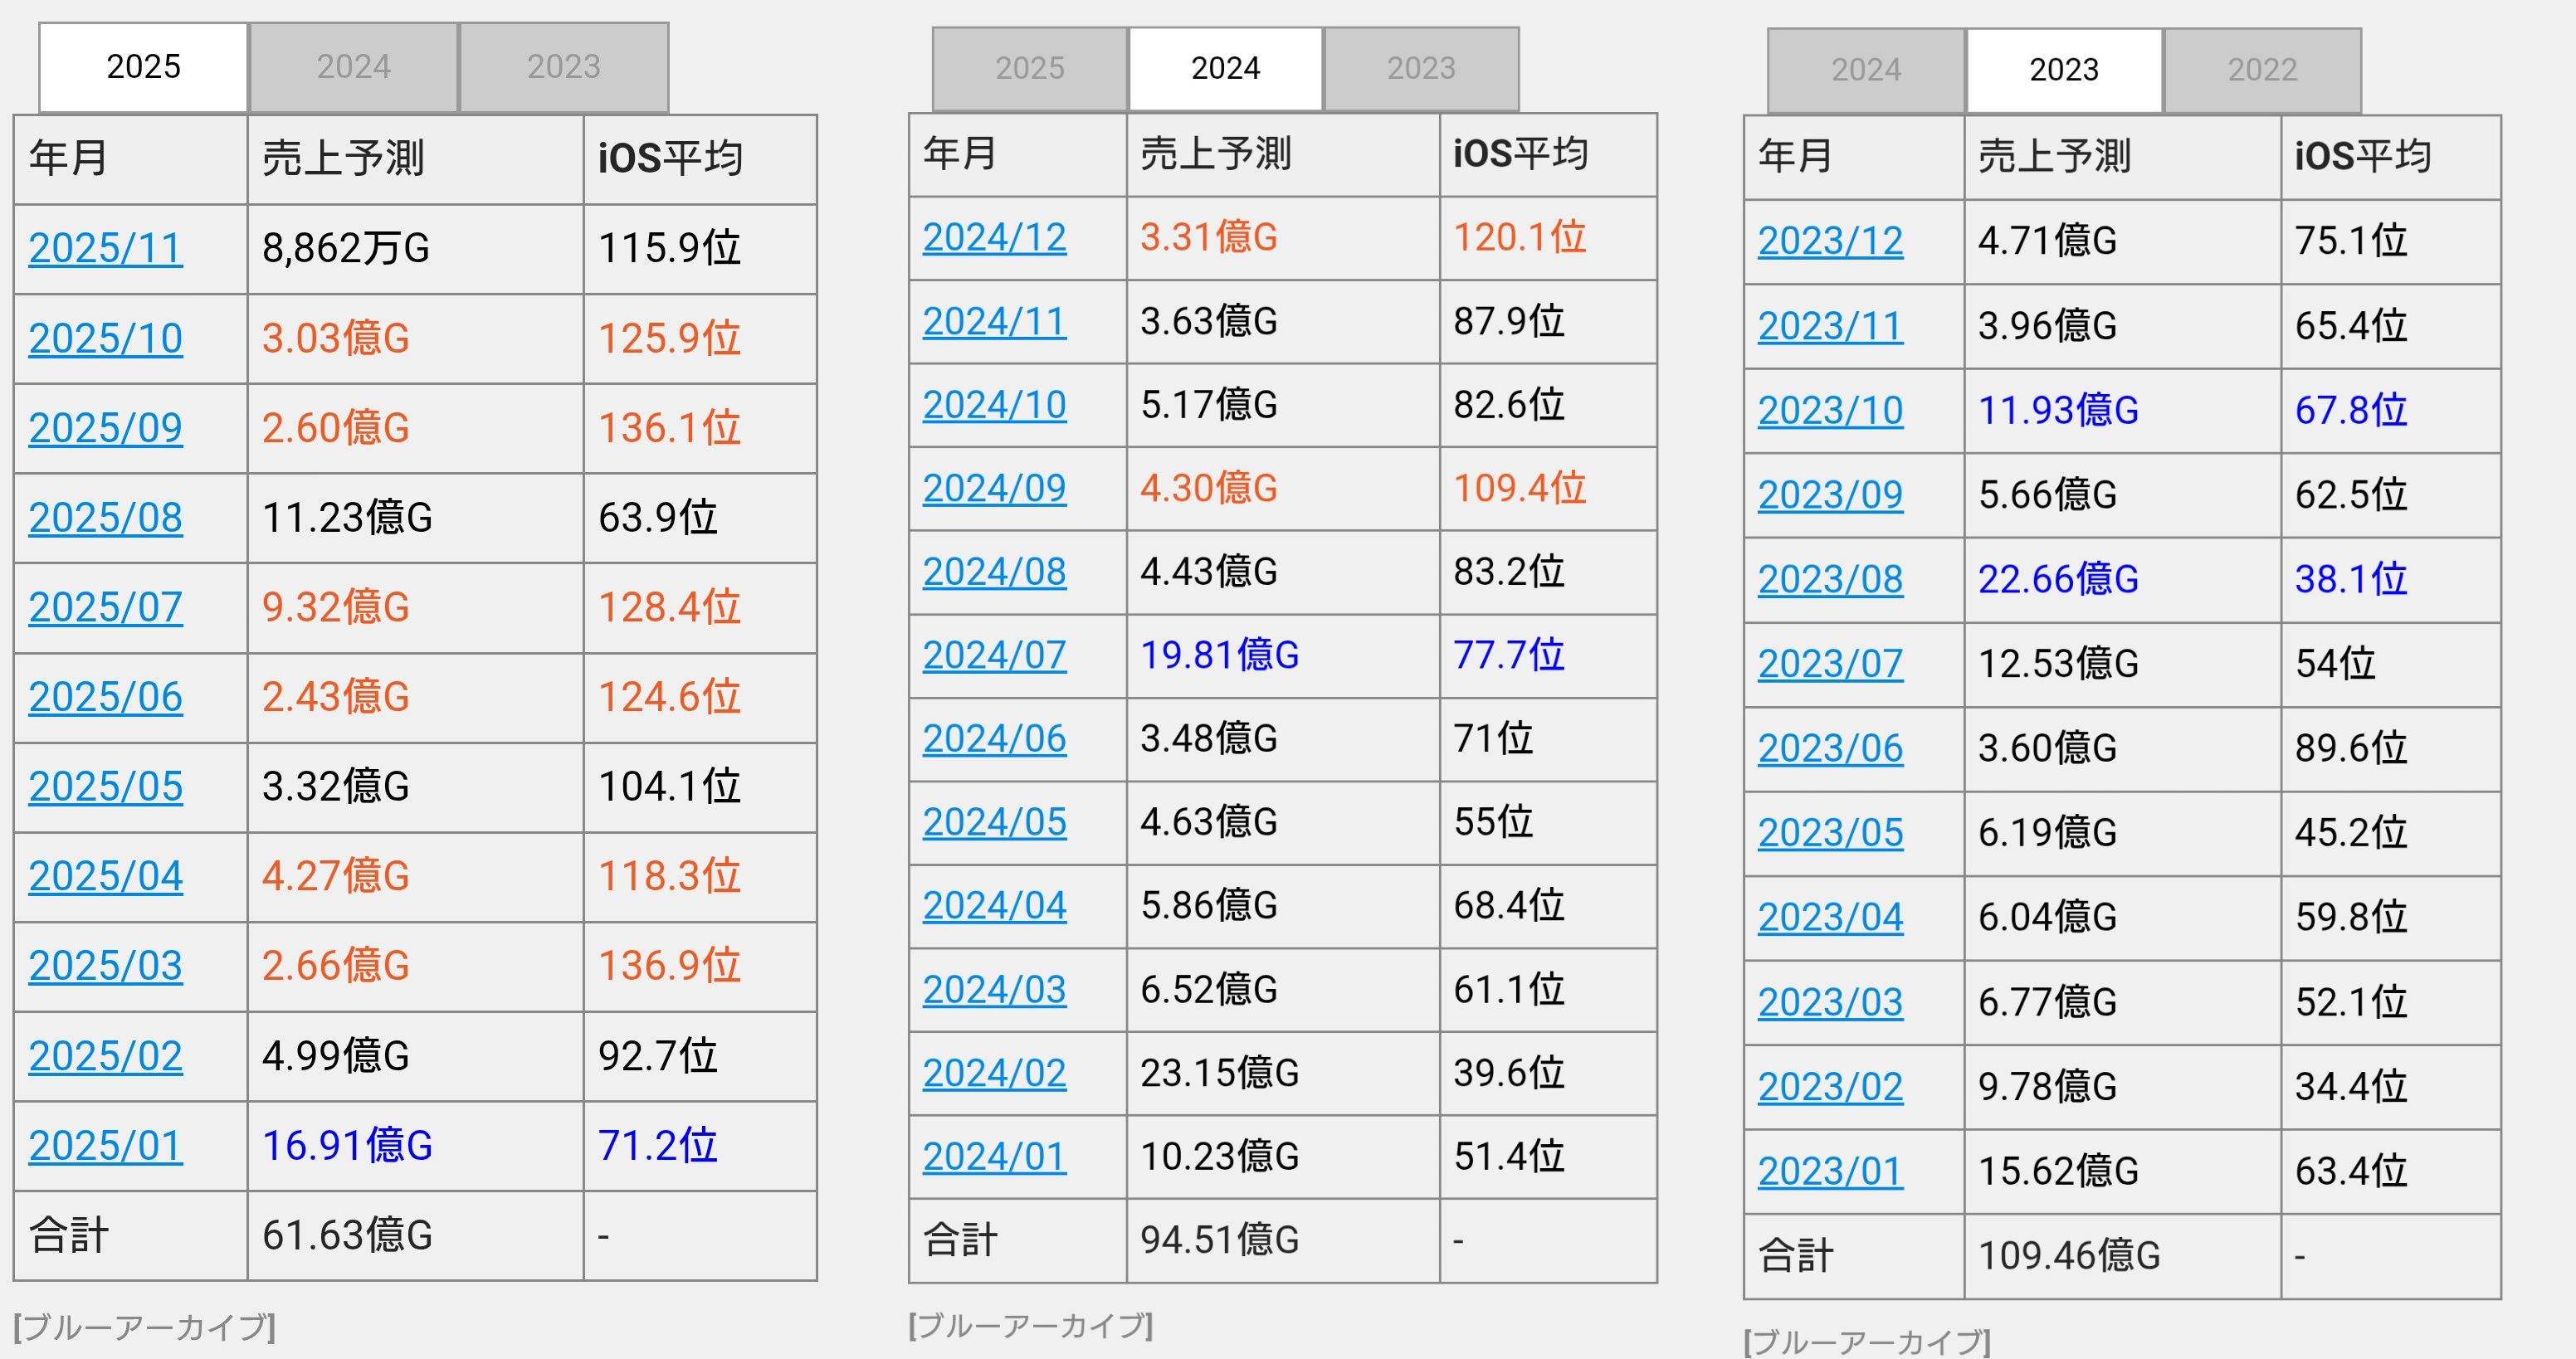The width and height of the screenshot is (2576, 1359).
Task: Open the 2023/01 month link
Action: tap(1830, 1171)
